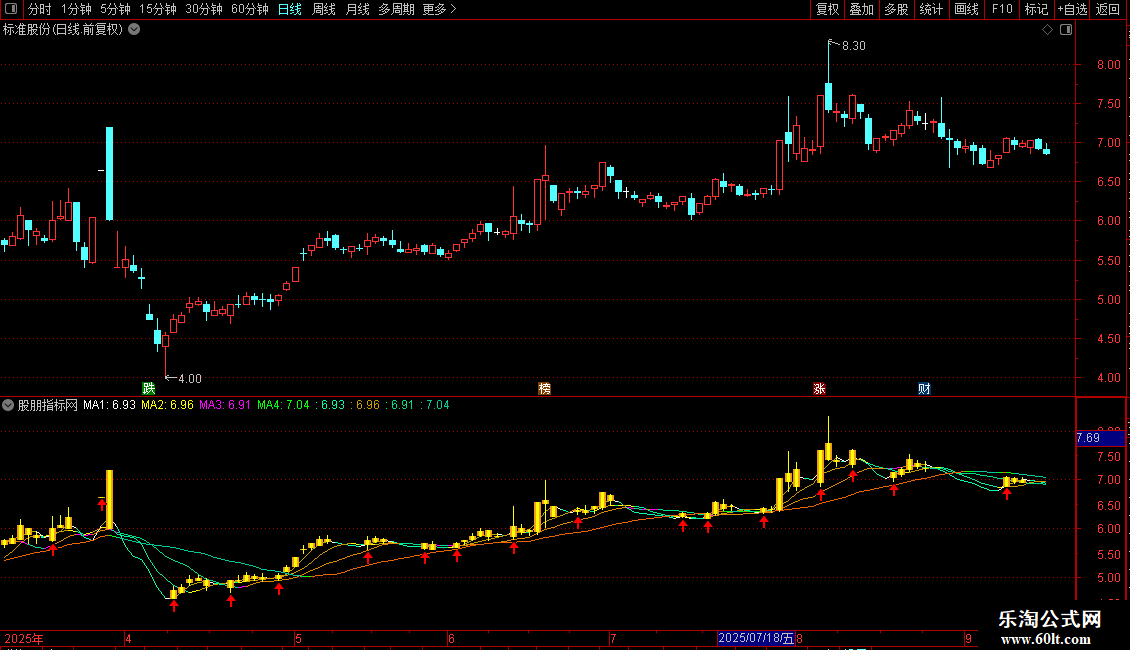Viewport: 1130px width, 650px height.
Task: Switch to 周线 weekly chart
Action: (324, 9)
